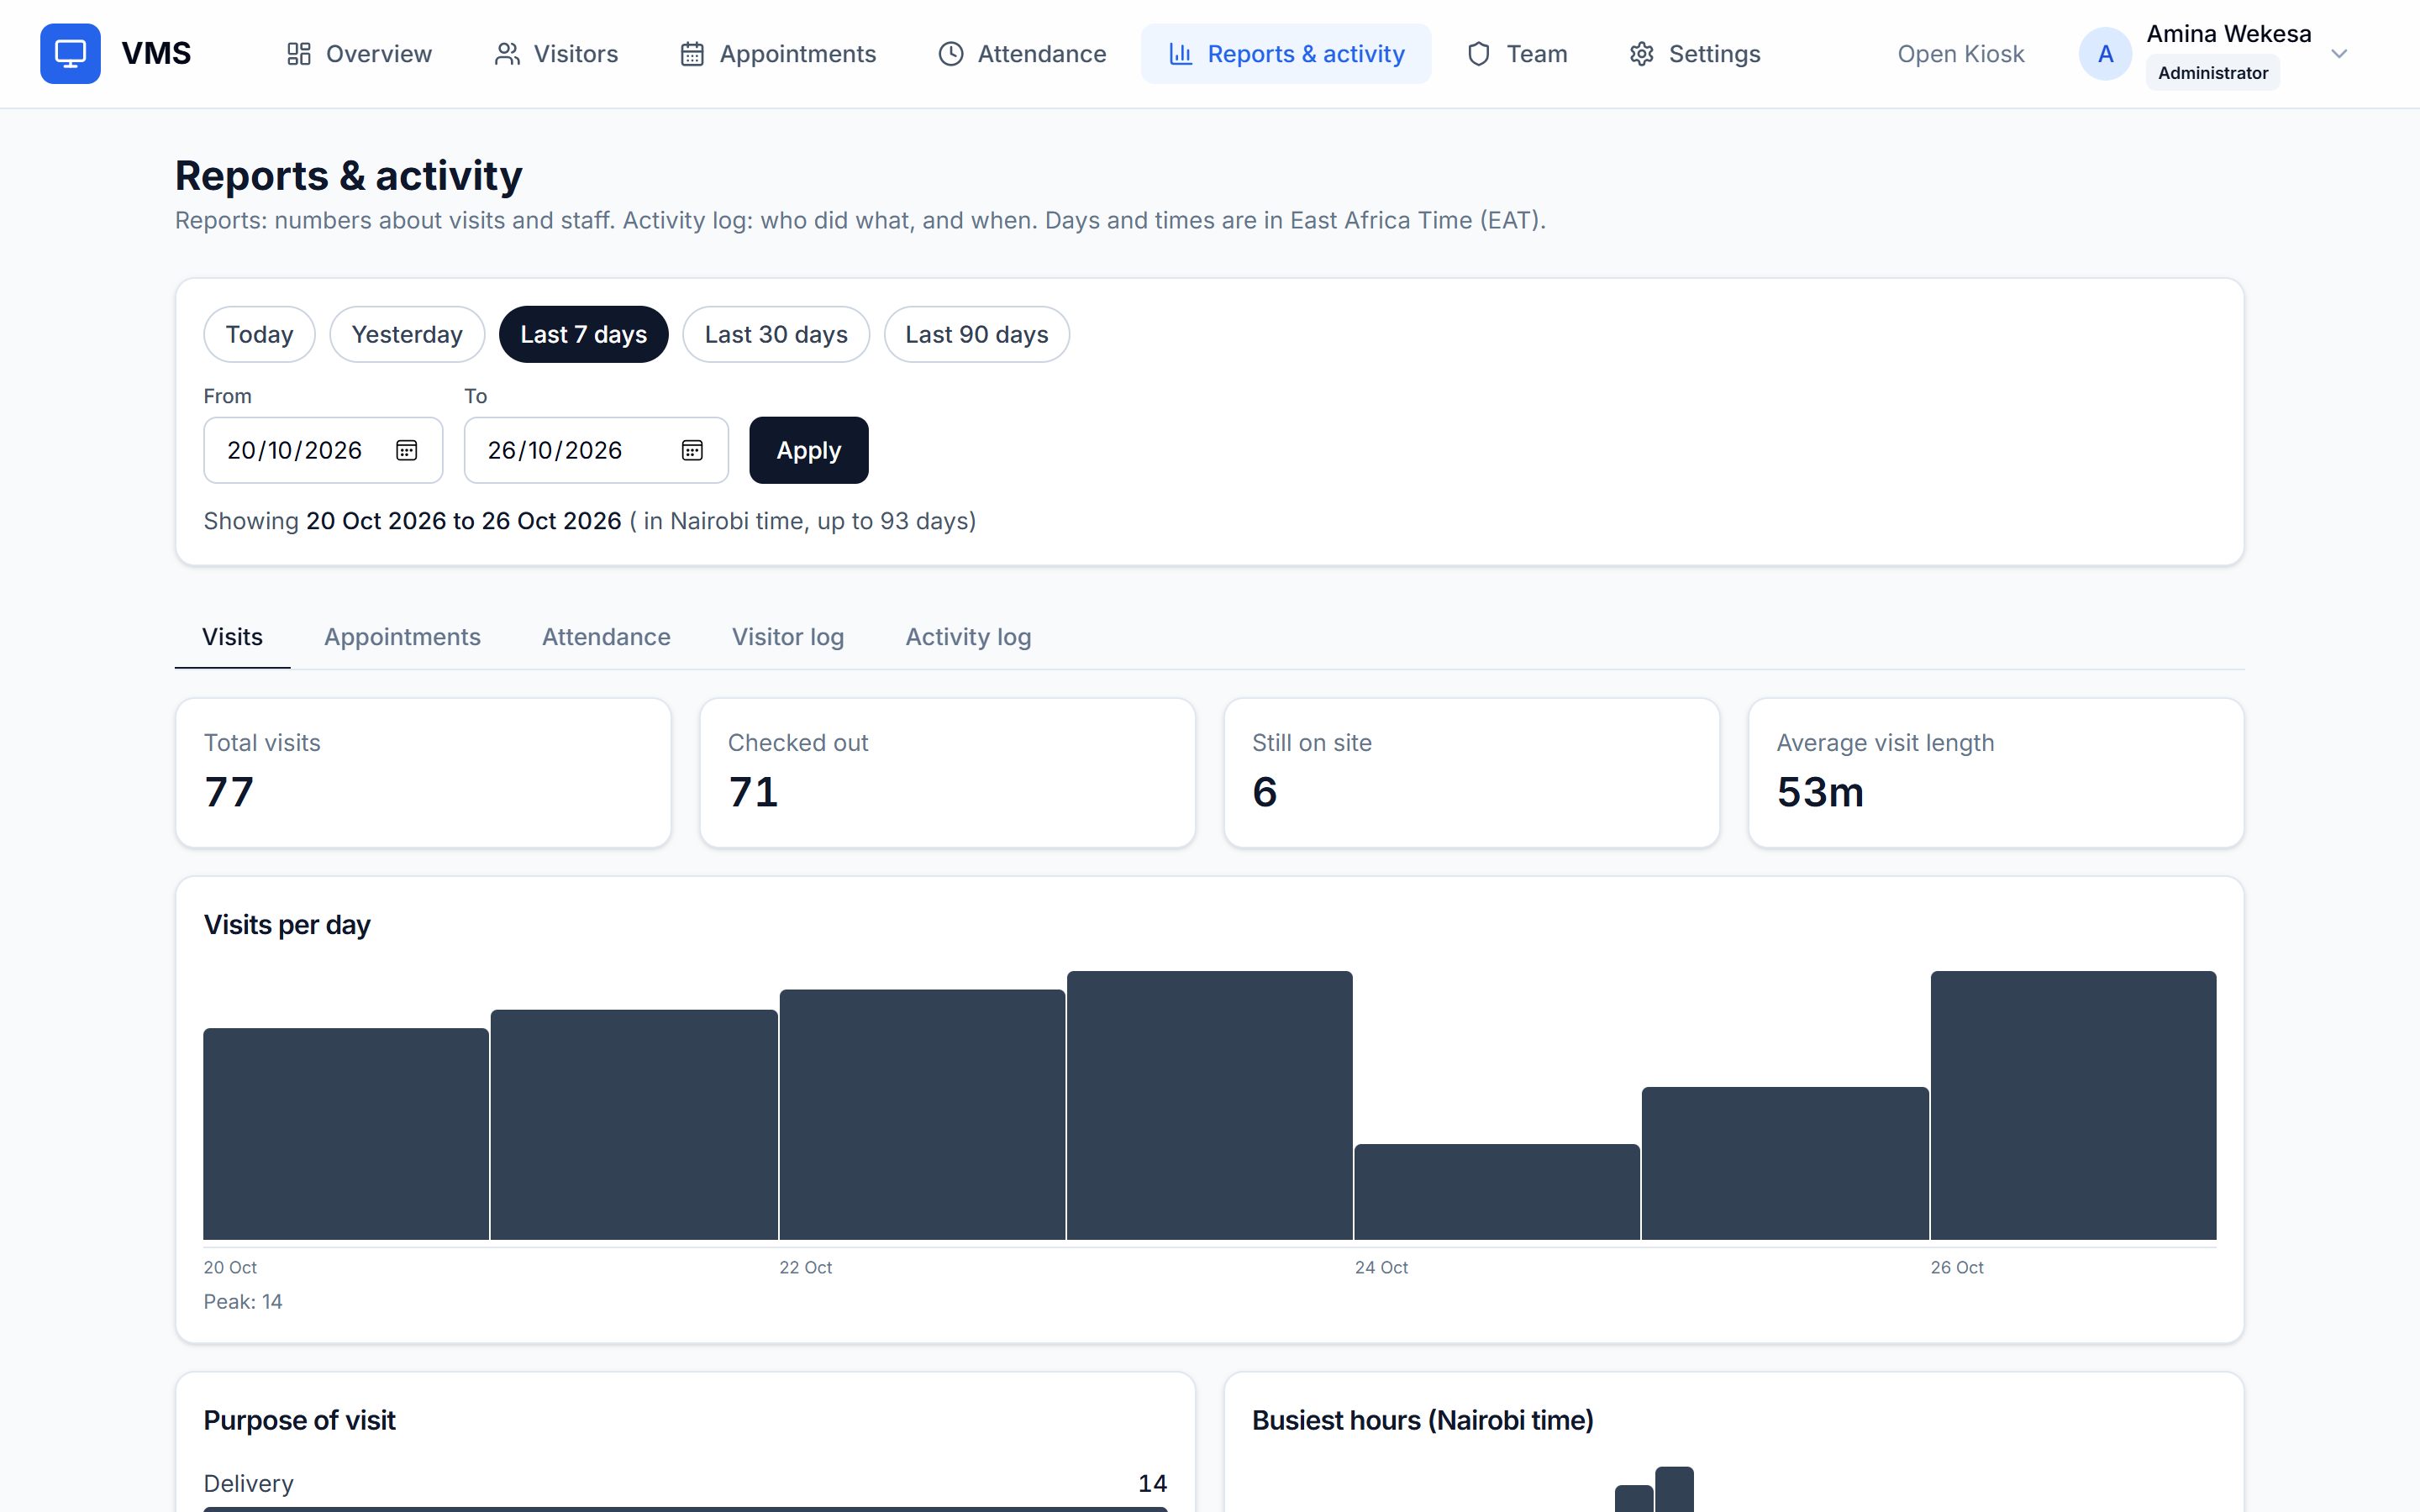Select the Yesterday range preset
Viewport: 2420px width, 1512px height.
[407, 334]
